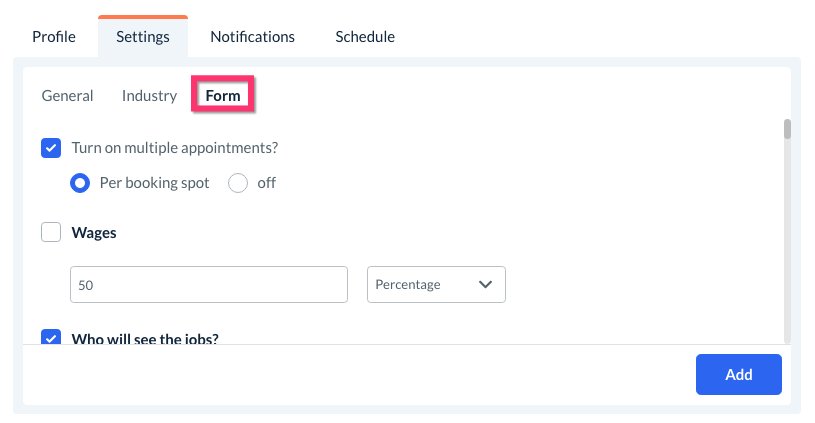Select the Per booking spot radio button

click(80, 183)
